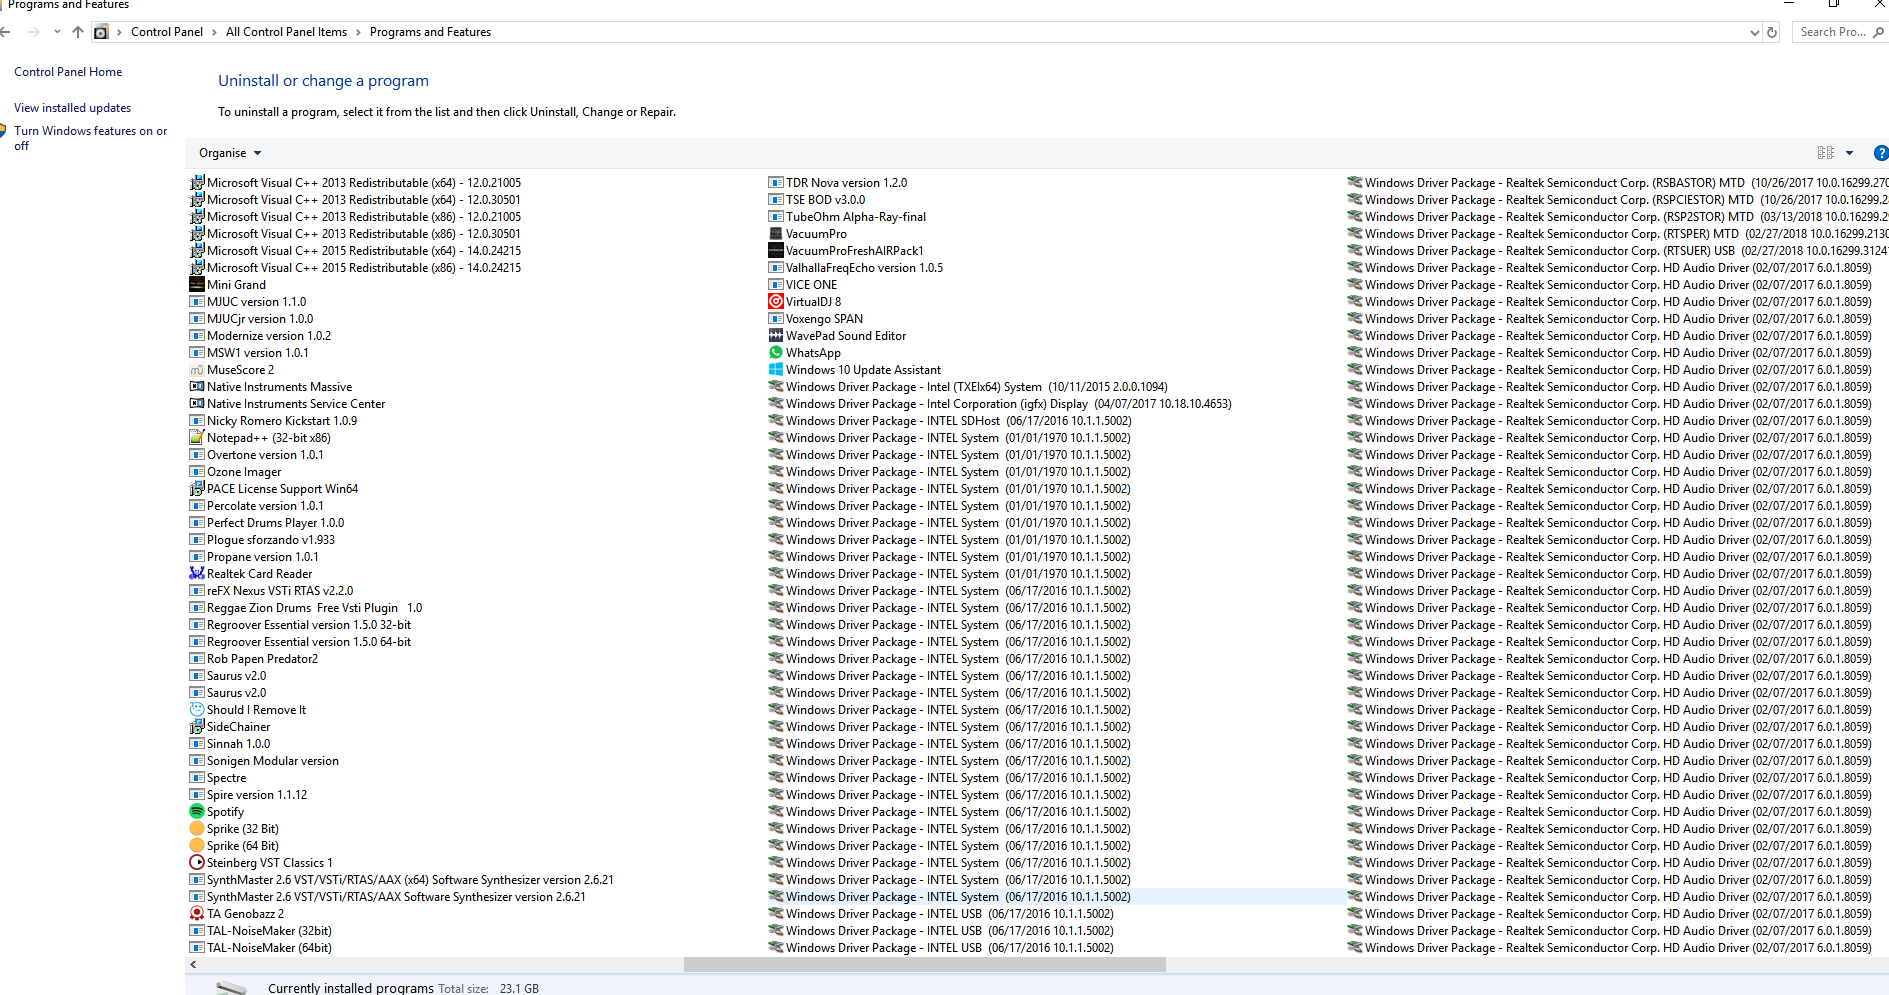Screen dimensions: 1889x995
Task: Click the WhatsApp icon in the list
Action: tap(776, 352)
